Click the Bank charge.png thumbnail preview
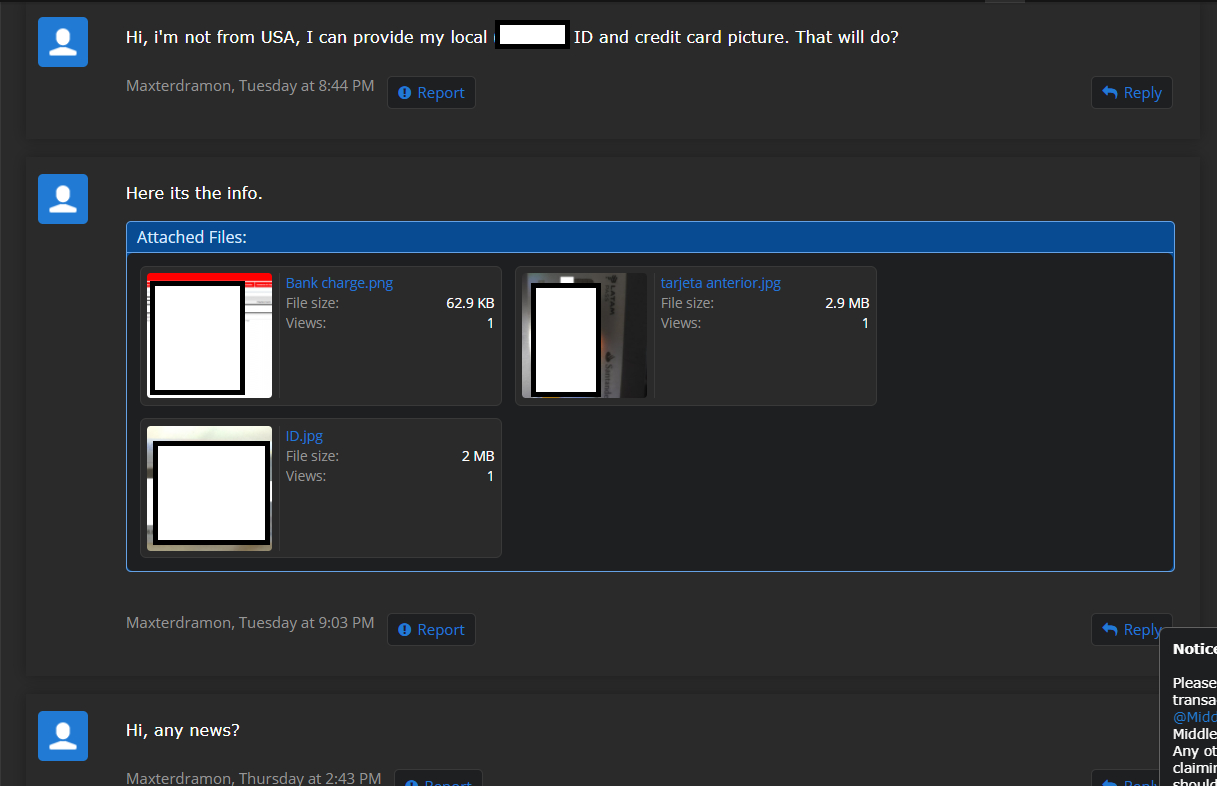1217x786 pixels. click(x=209, y=335)
